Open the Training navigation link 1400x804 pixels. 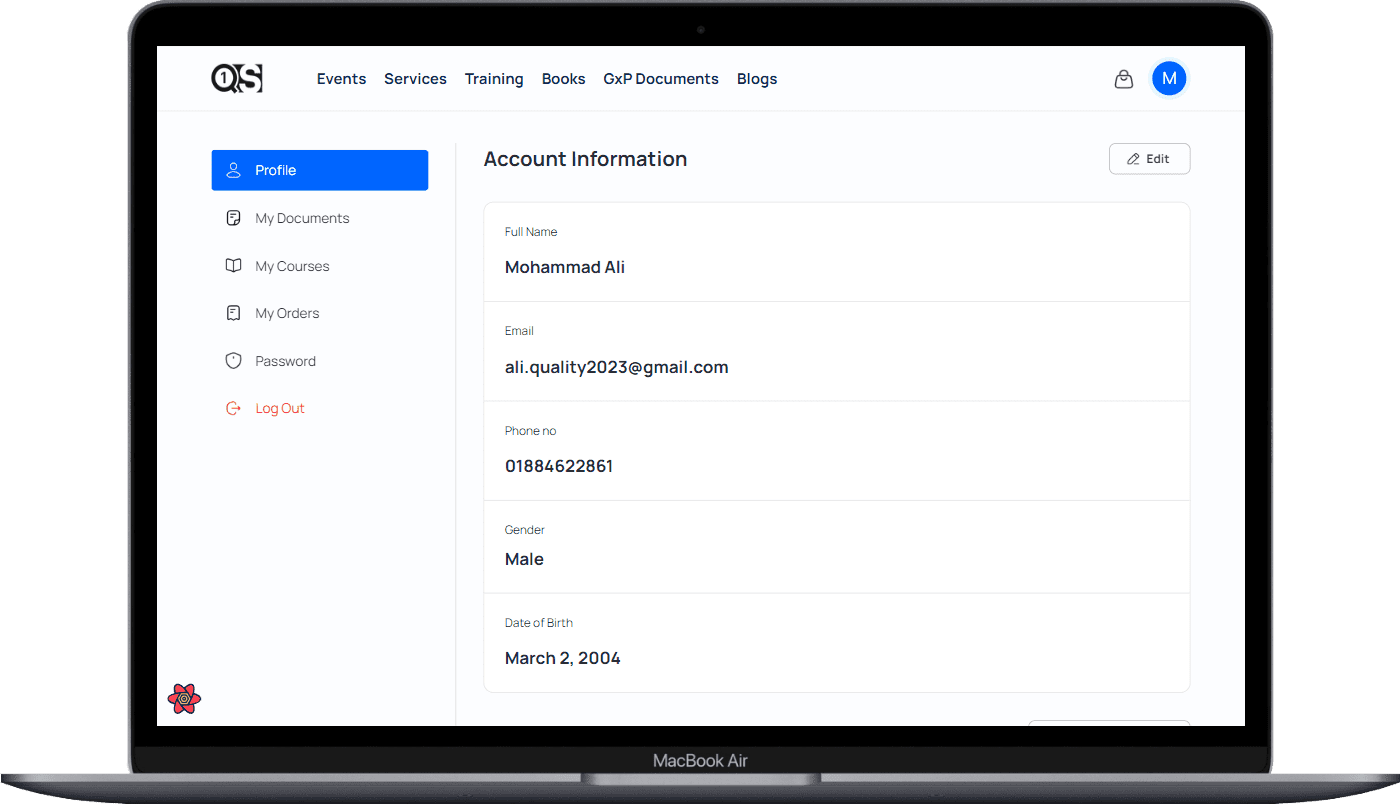[x=494, y=79]
